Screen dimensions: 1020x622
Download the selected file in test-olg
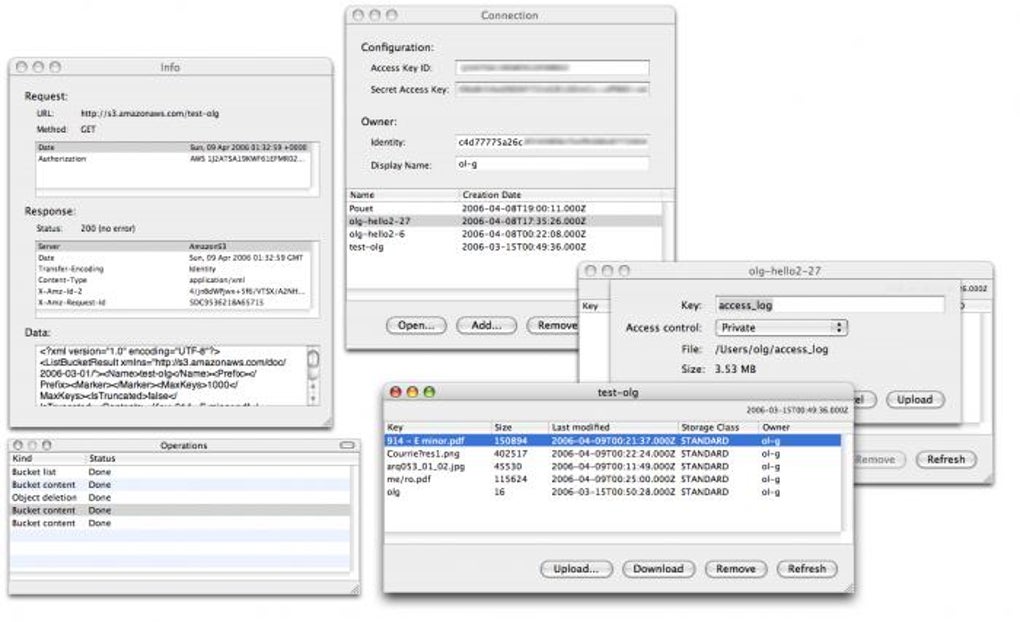tap(658, 569)
